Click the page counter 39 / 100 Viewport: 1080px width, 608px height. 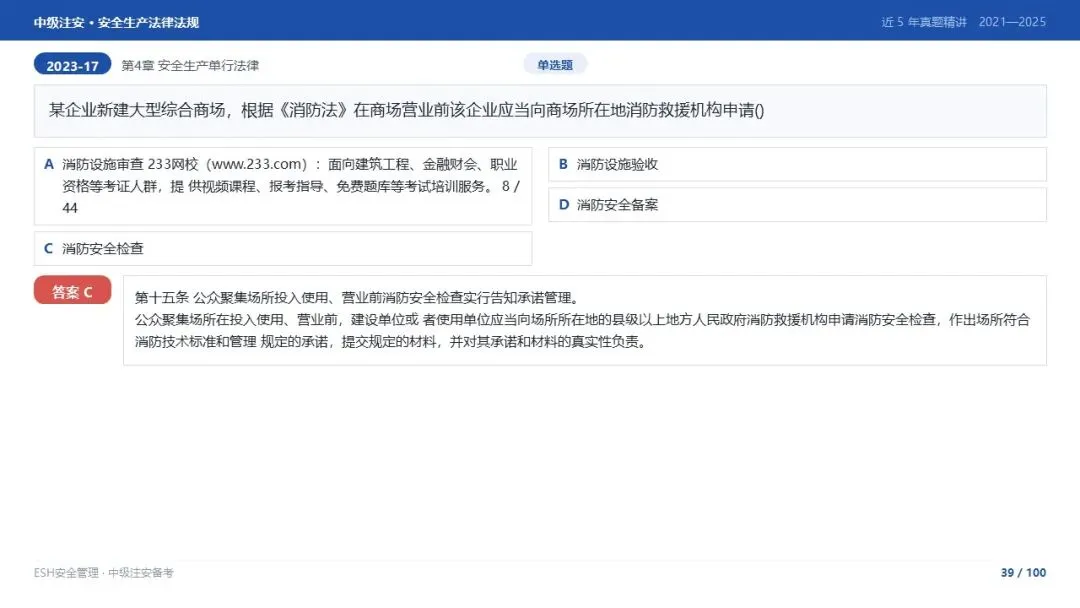1023,572
